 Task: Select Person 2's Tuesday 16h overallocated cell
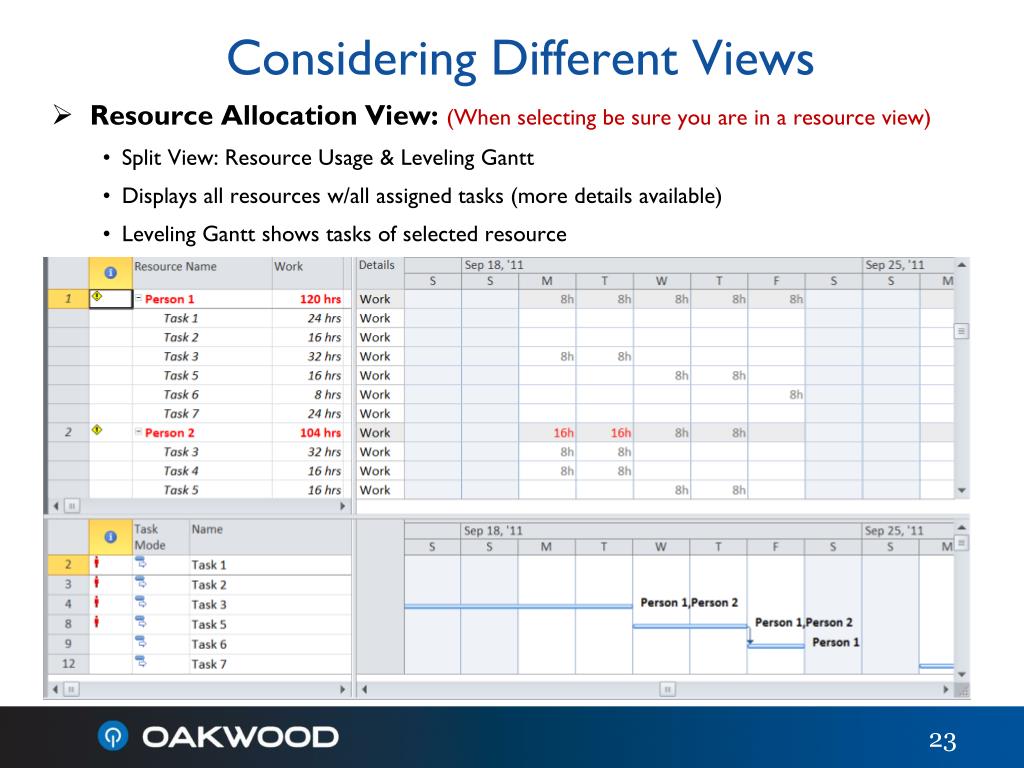605,432
